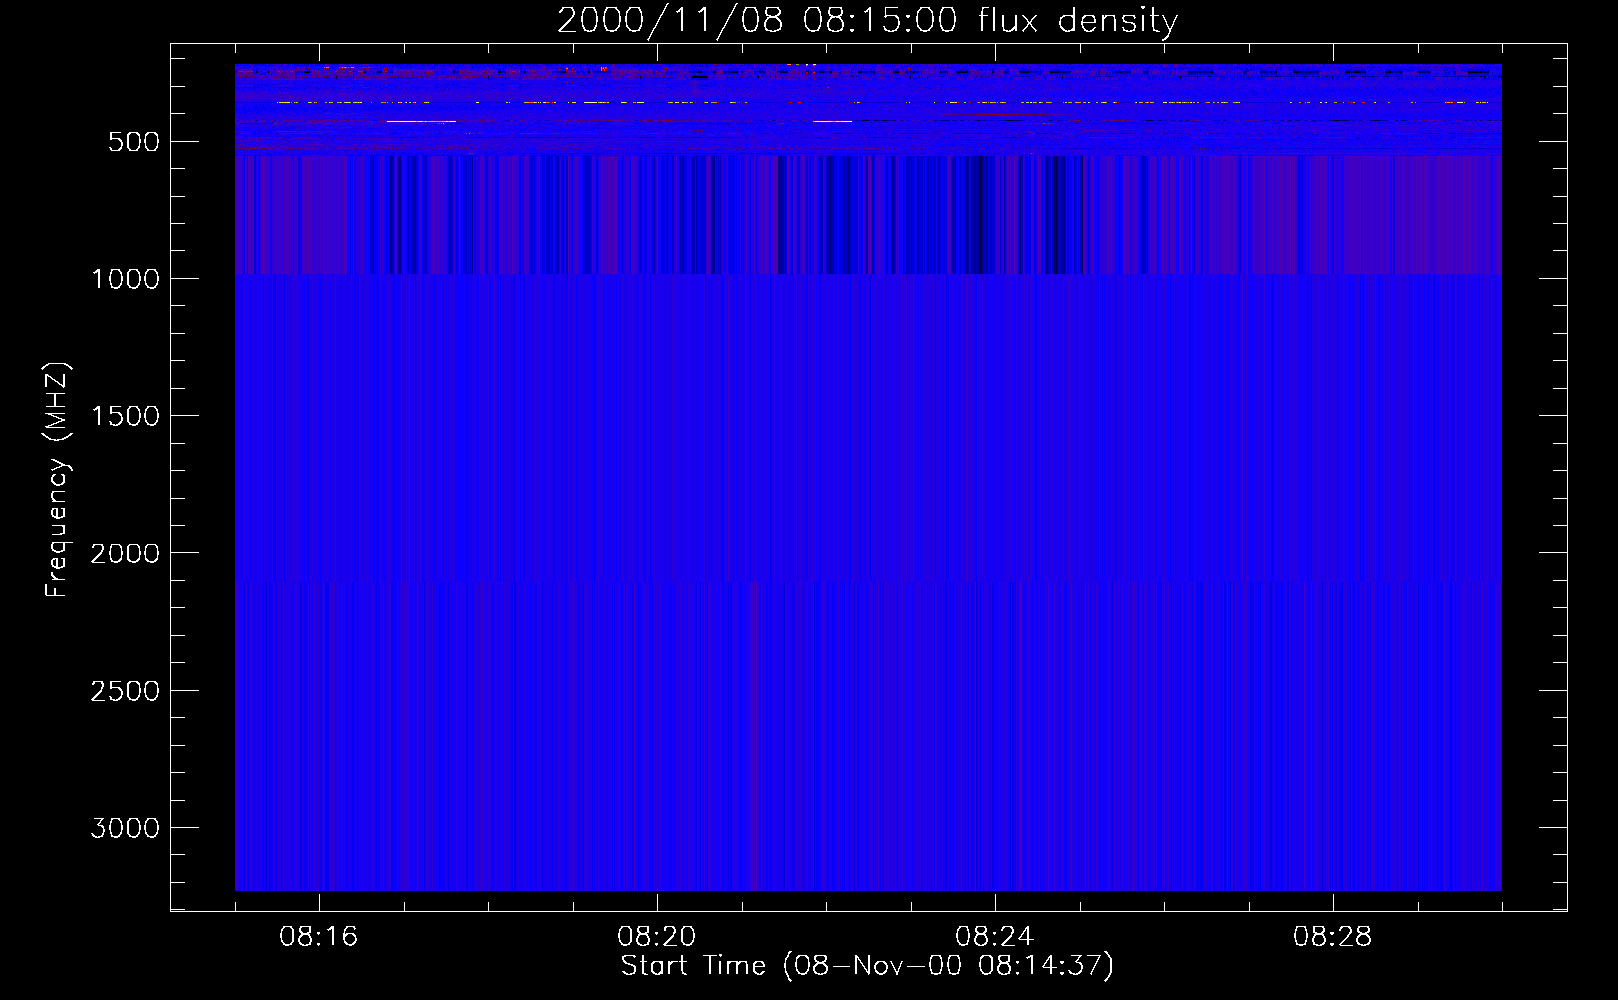Image resolution: width=1618 pixels, height=1000 pixels.
Task: Click the 2000 frequency tick label
Action: (125, 553)
